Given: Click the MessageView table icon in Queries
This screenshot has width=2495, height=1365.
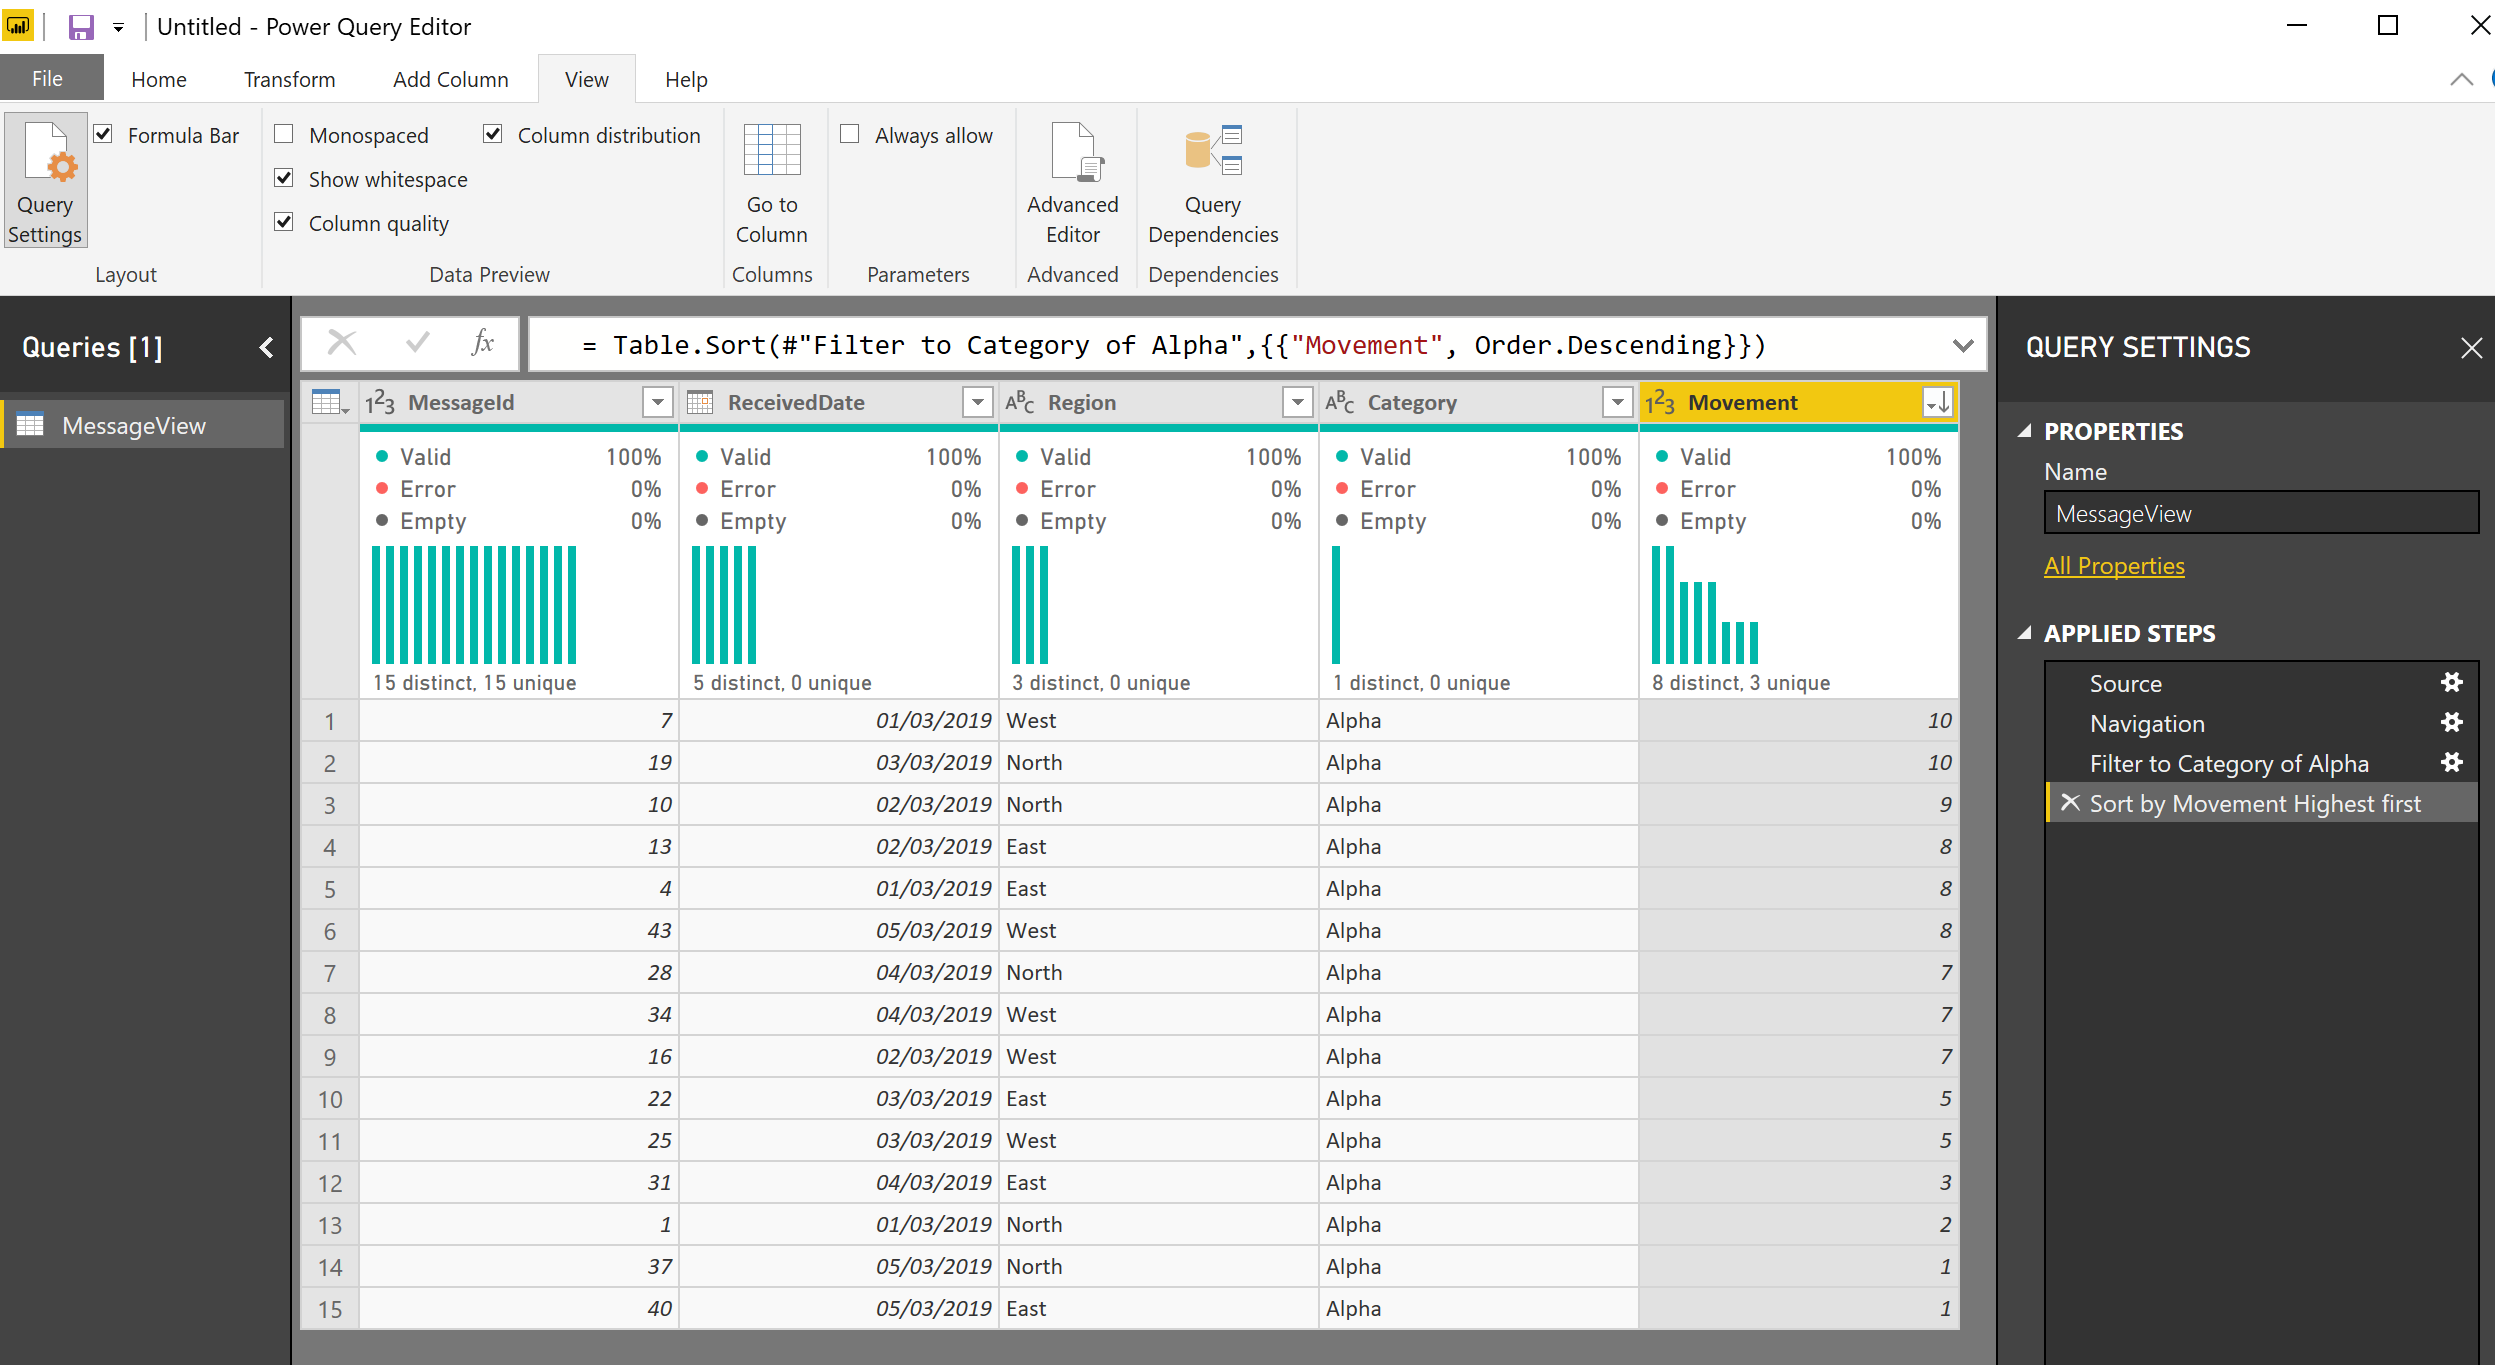Looking at the screenshot, I should (30, 425).
